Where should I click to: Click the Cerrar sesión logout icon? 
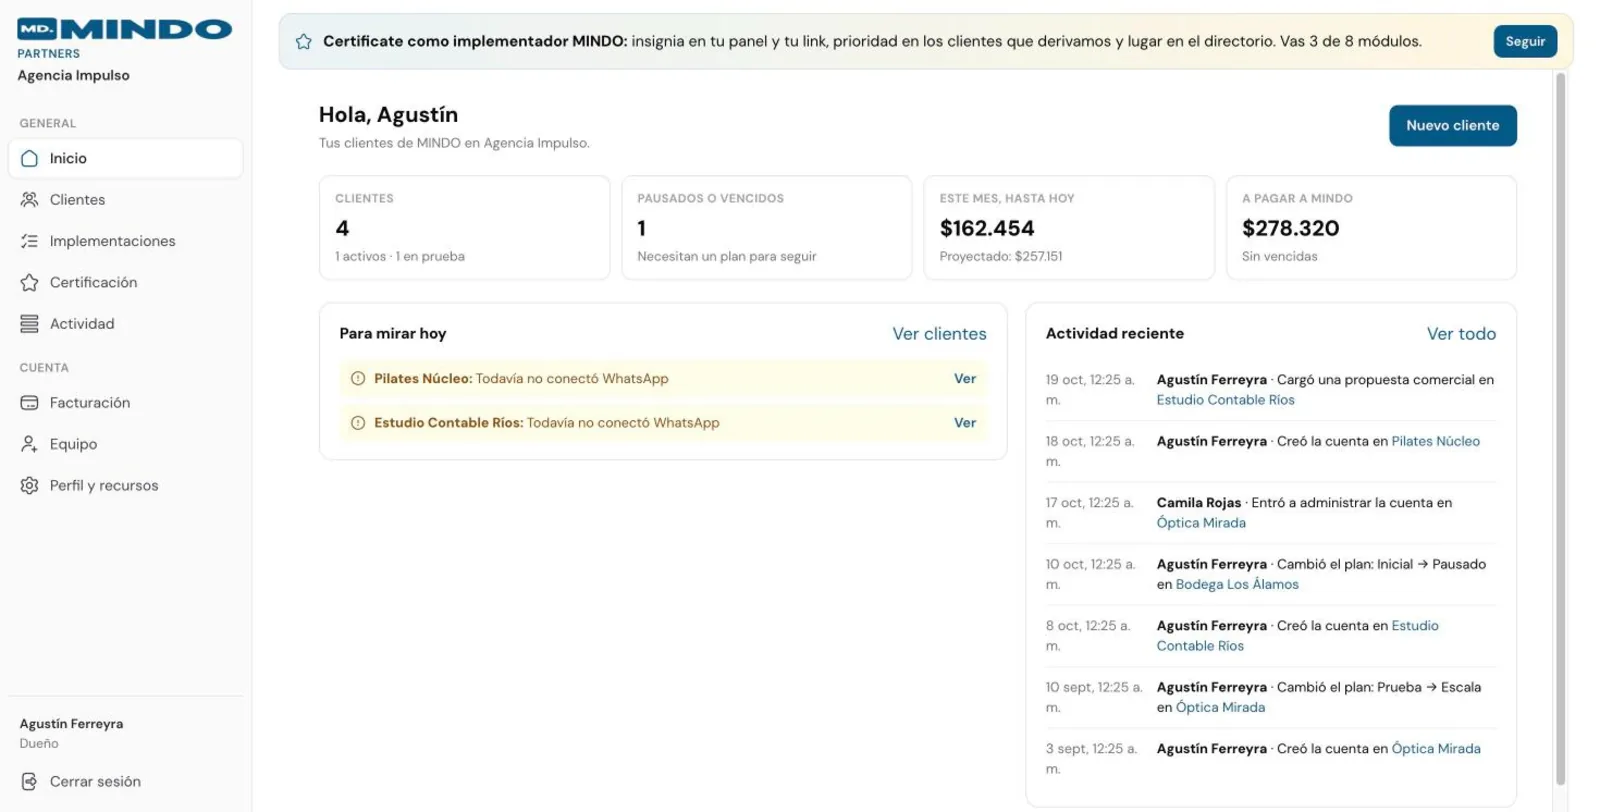click(x=30, y=782)
